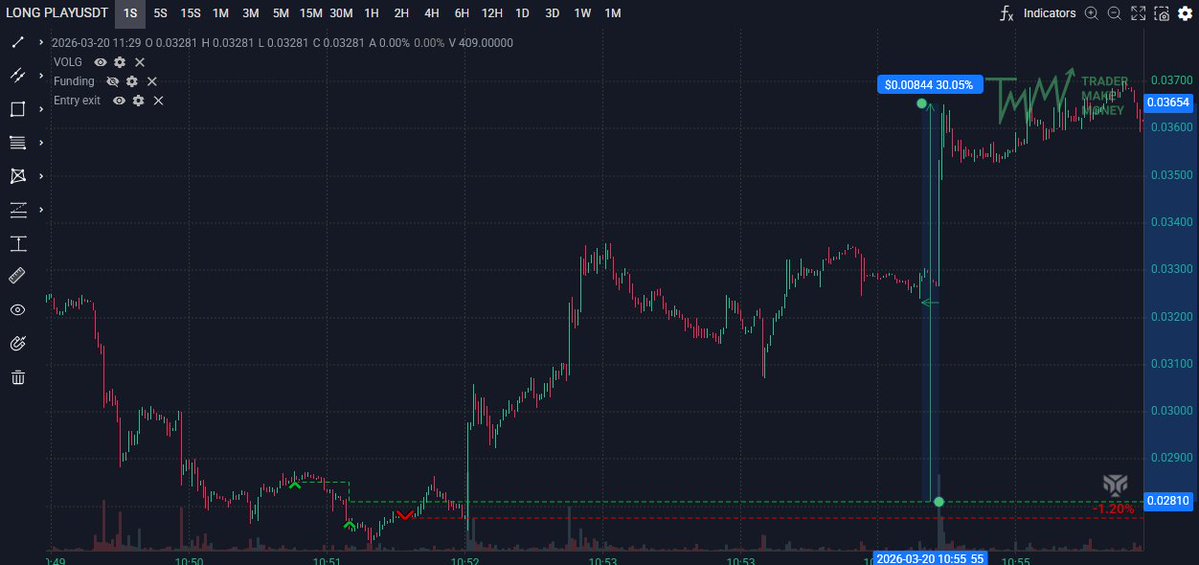Expand the rectangle tool options
The height and width of the screenshot is (565, 1199).
[41, 109]
